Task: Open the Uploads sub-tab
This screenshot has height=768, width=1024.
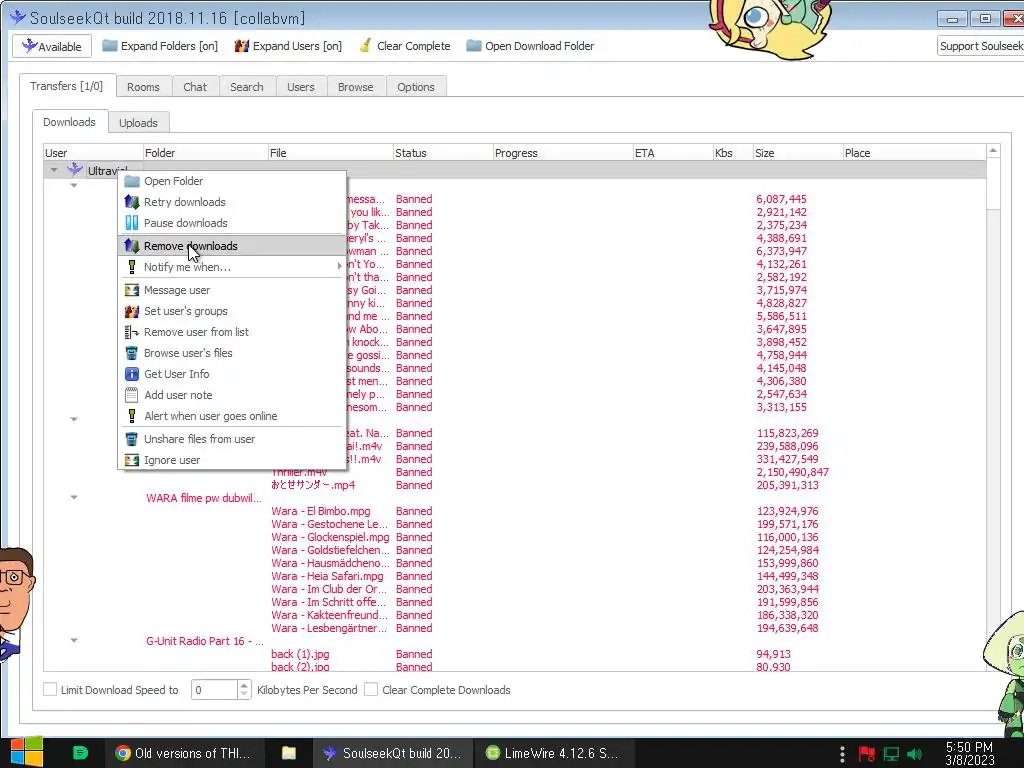Action: (138, 123)
